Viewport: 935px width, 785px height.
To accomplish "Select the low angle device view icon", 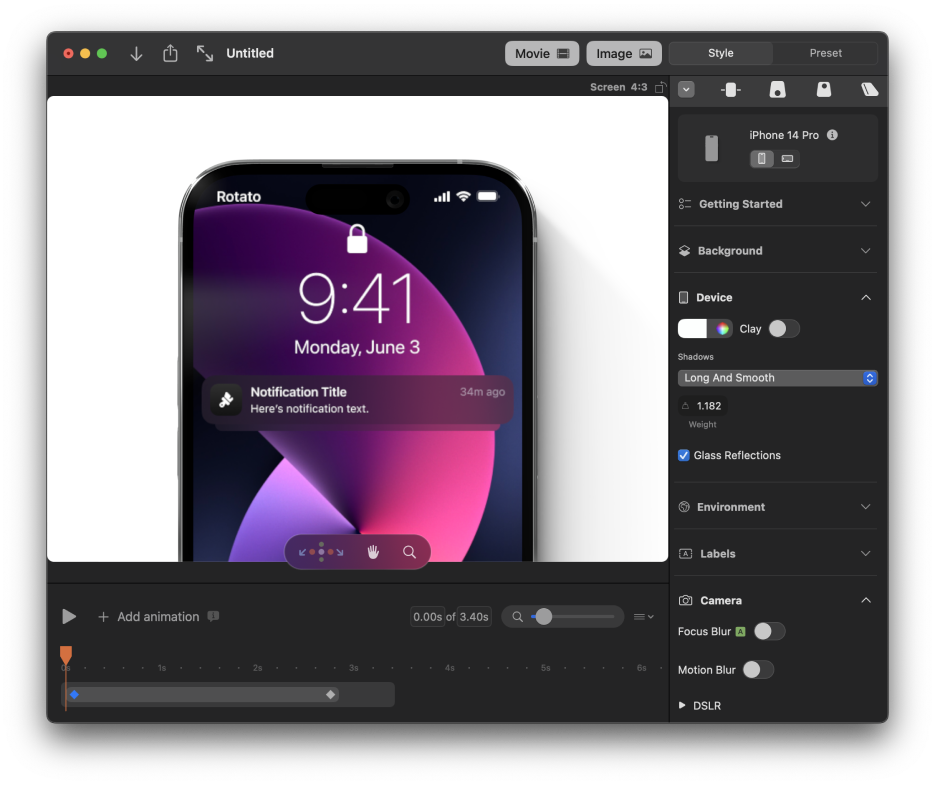I will (x=777, y=90).
